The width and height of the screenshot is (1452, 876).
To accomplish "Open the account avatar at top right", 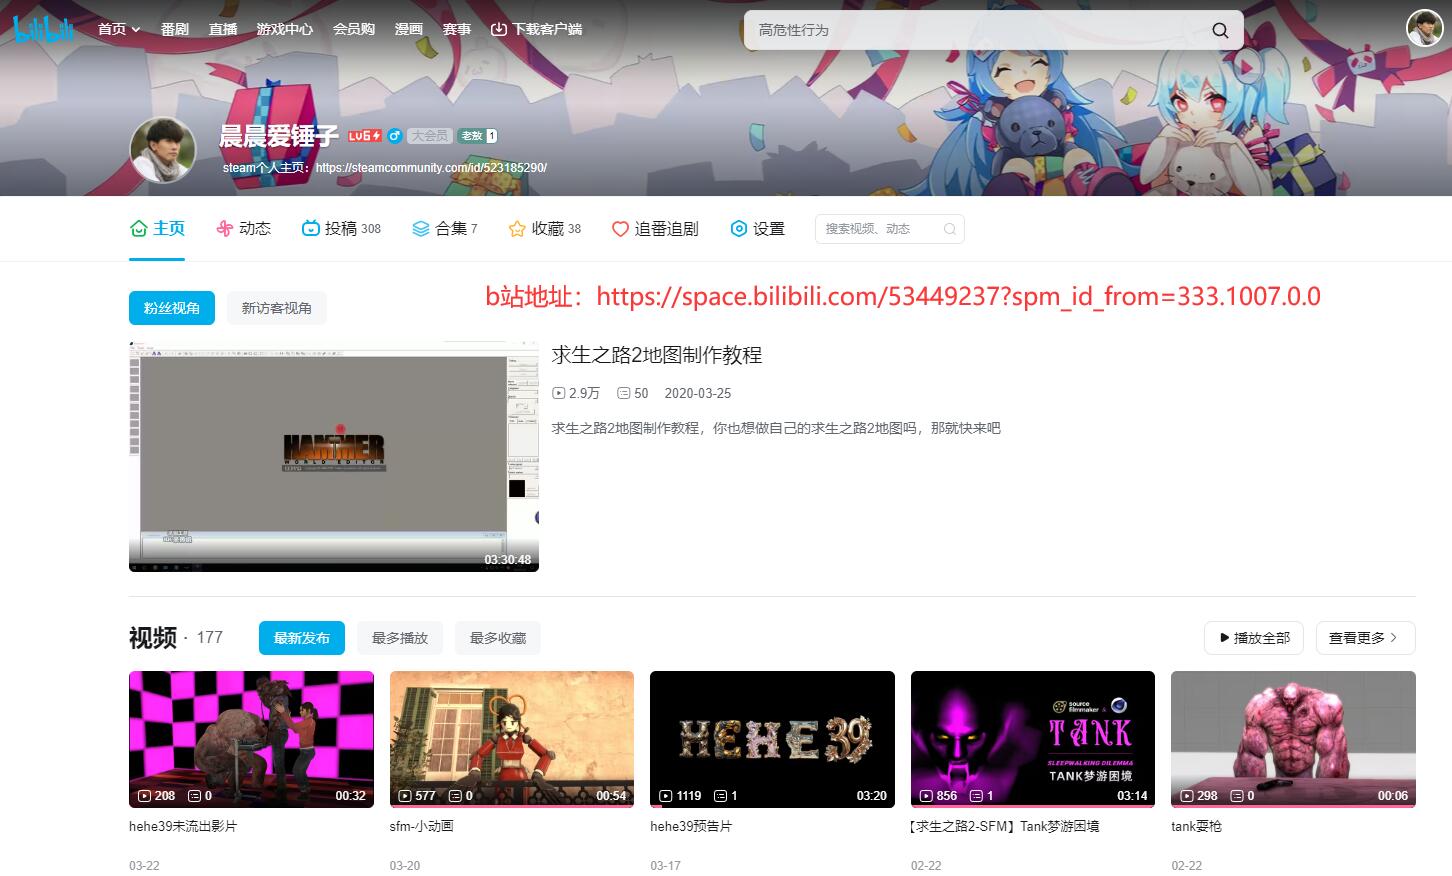I will coord(1424,28).
